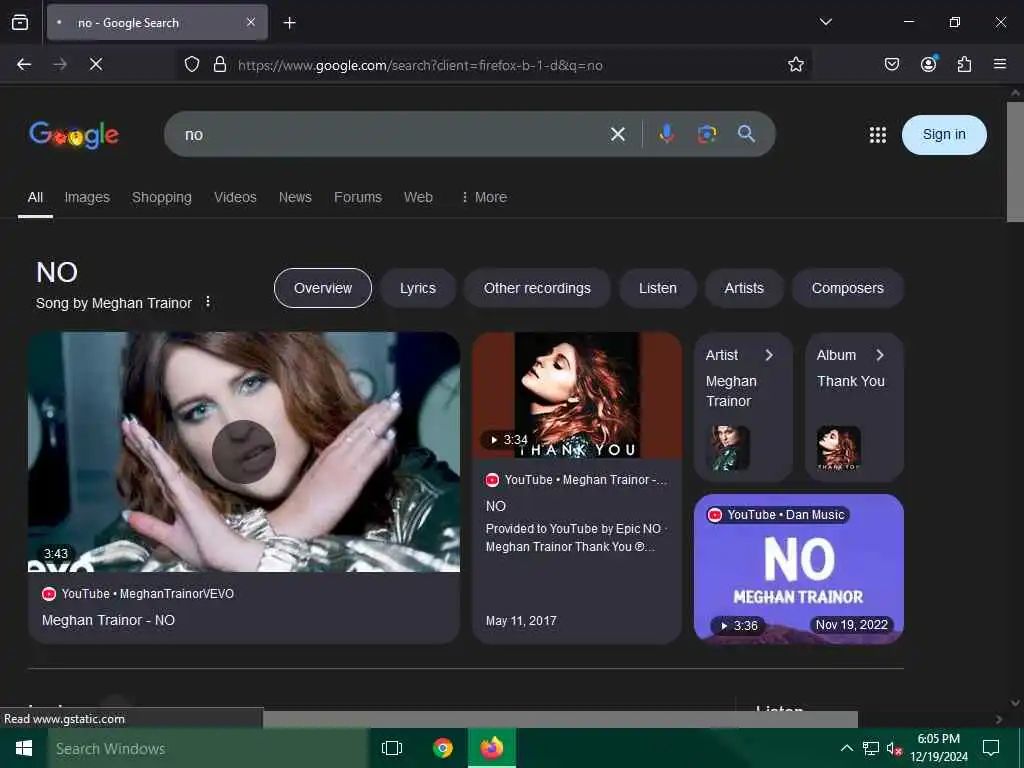
Task: Open 'Meghan Trainor - NO' video title link
Action: click(108, 620)
